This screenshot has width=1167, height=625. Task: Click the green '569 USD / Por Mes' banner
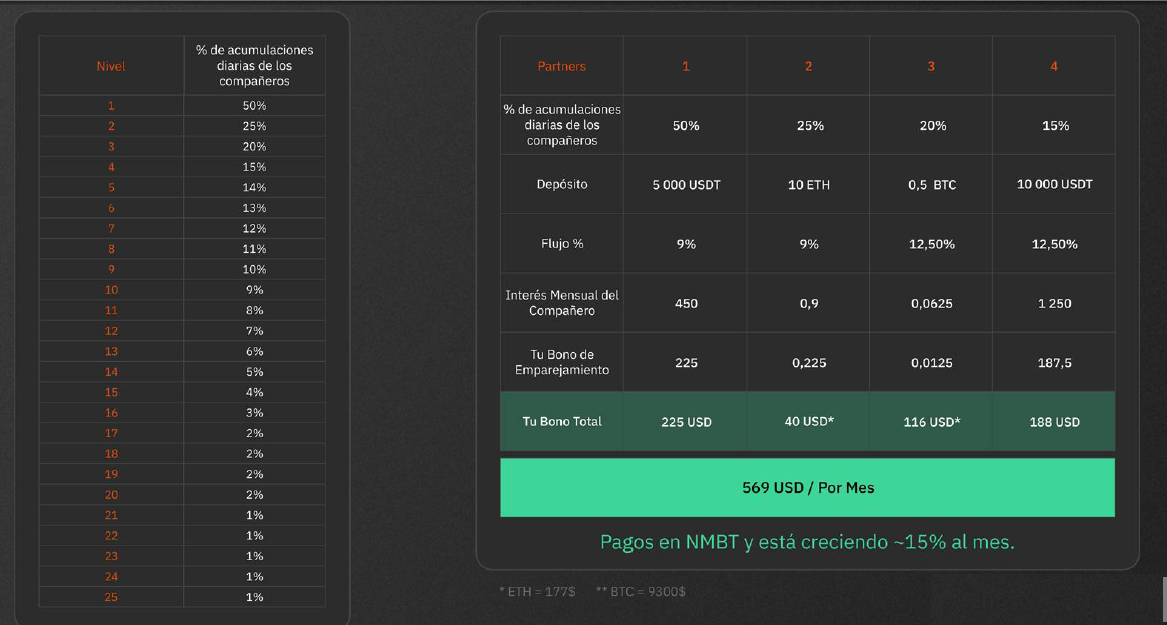tap(808, 488)
